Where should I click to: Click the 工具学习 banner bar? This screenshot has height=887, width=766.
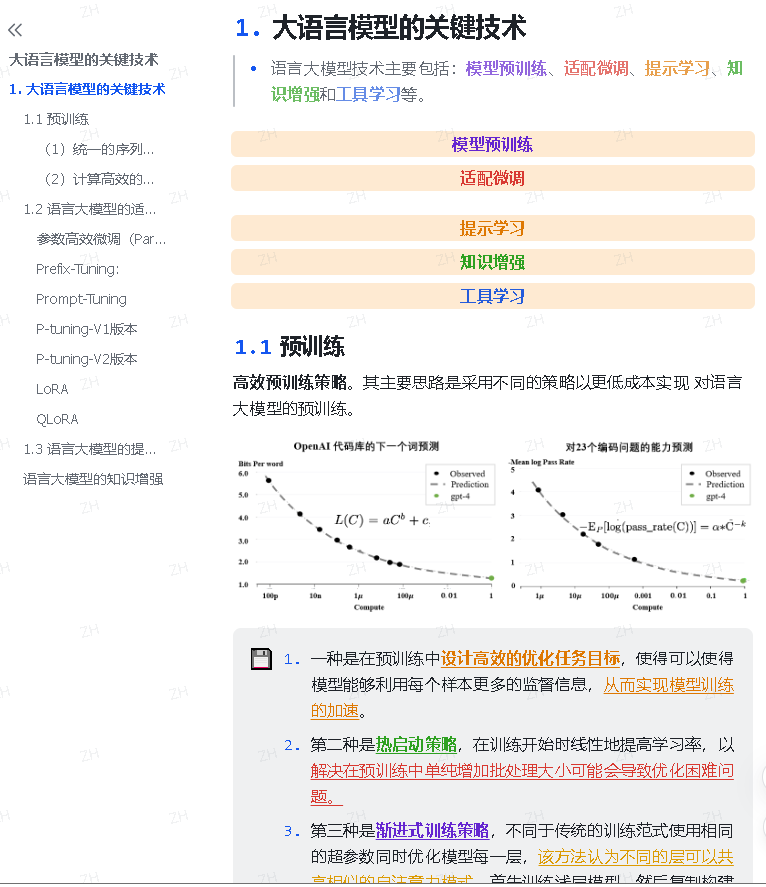[x=493, y=296]
